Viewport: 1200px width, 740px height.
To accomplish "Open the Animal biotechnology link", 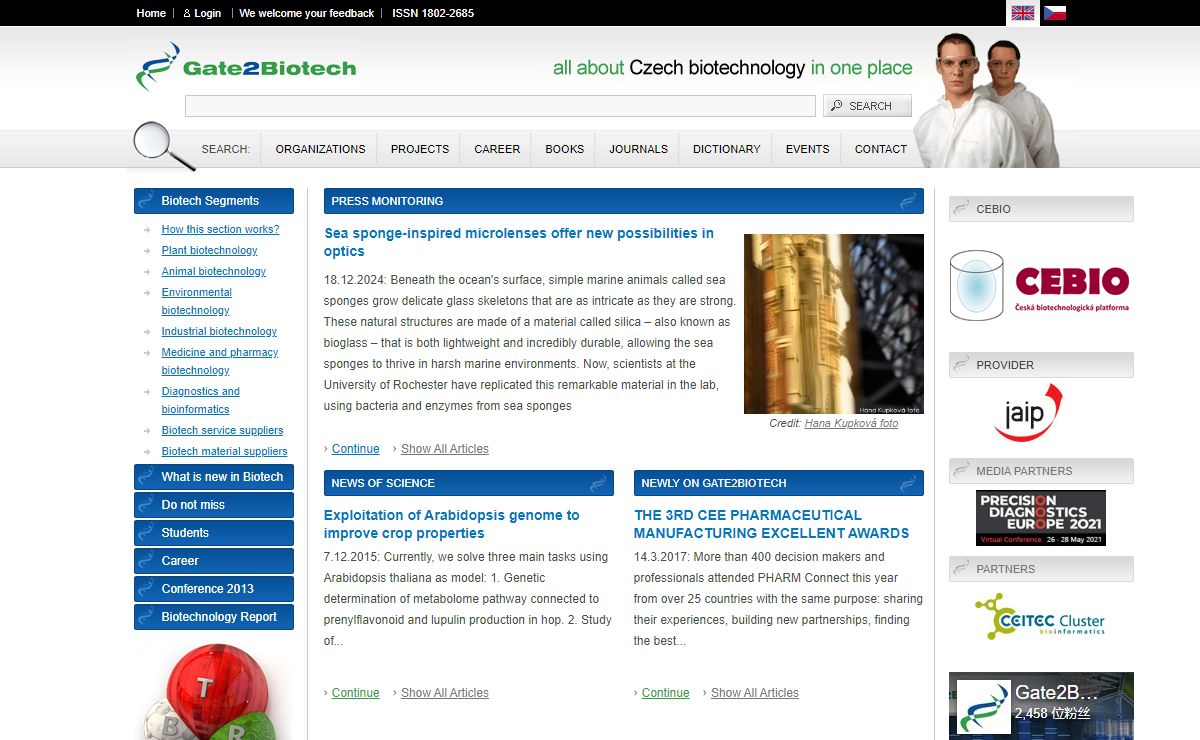I will pos(214,271).
